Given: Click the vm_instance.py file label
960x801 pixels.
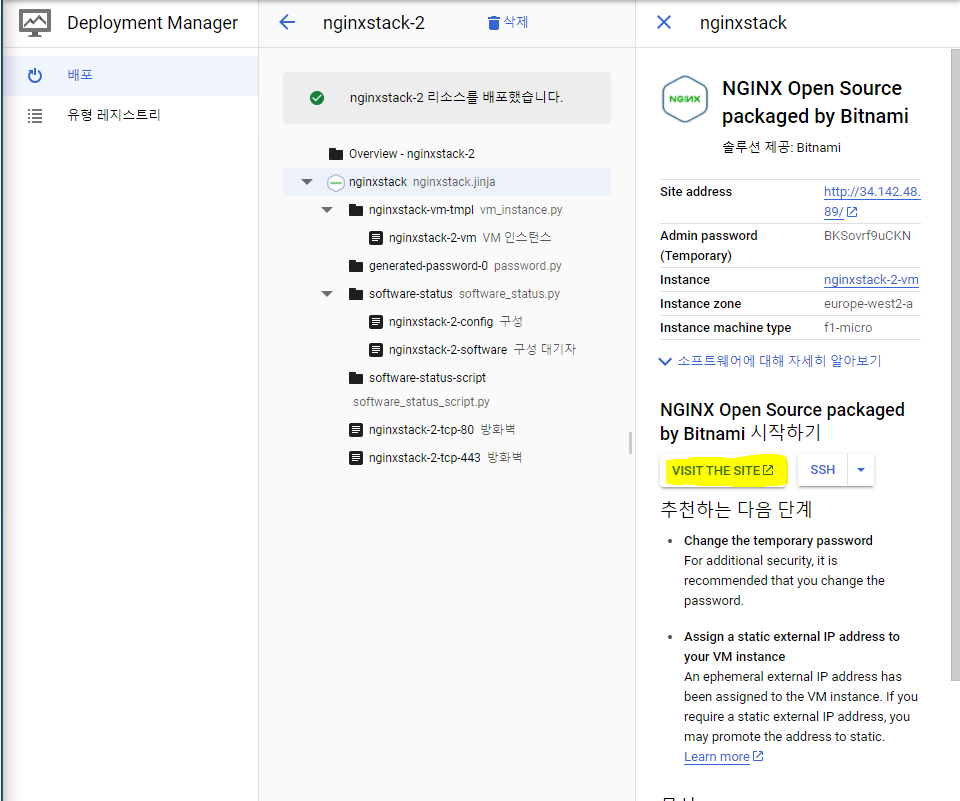Looking at the screenshot, I should click(521, 210).
